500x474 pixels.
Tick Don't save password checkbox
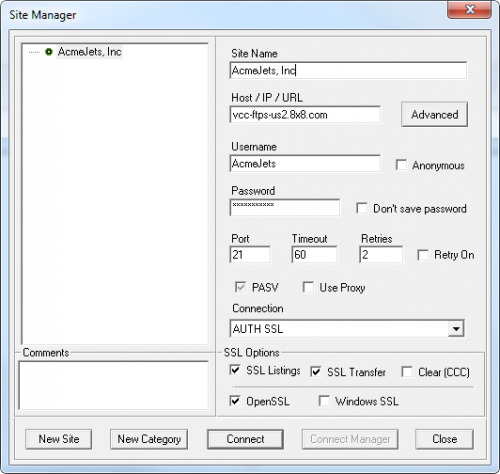tap(362, 208)
